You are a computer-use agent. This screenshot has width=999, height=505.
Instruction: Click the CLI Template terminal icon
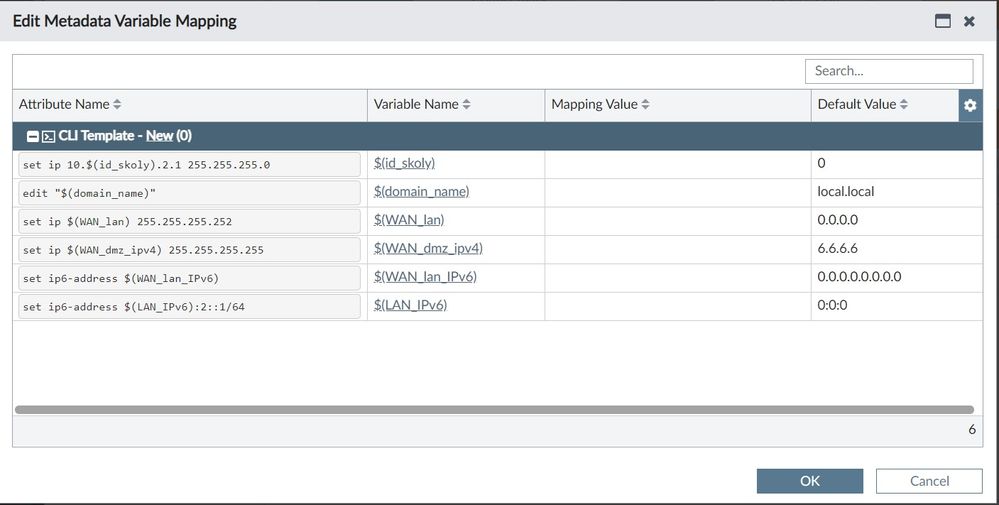tap(48, 136)
